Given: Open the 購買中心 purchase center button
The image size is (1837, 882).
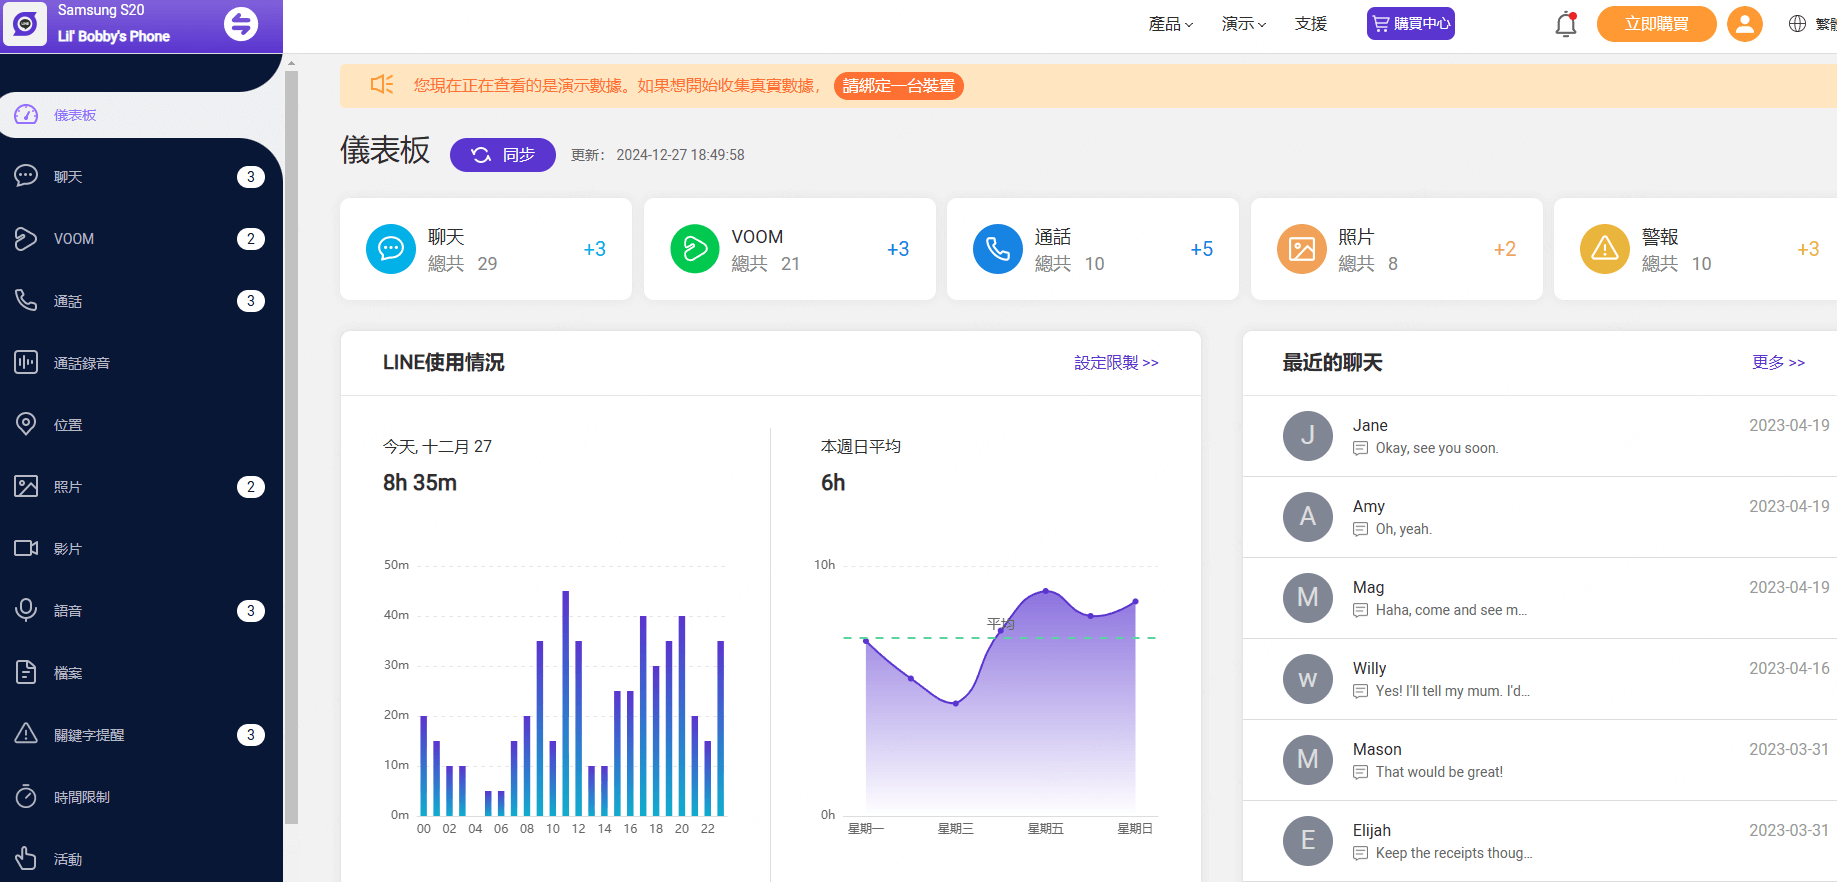Looking at the screenshot, I should click(x=1411, y=24).
